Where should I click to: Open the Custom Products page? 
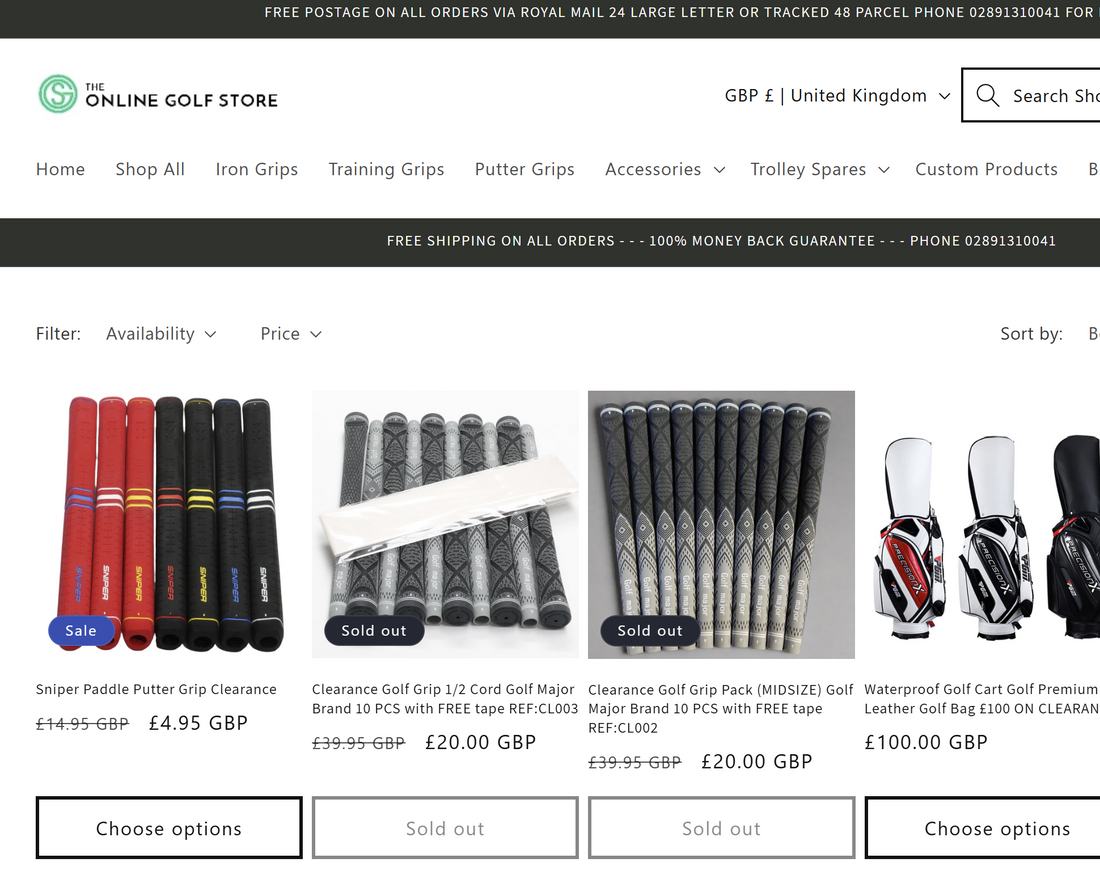(x=986, y=170)
